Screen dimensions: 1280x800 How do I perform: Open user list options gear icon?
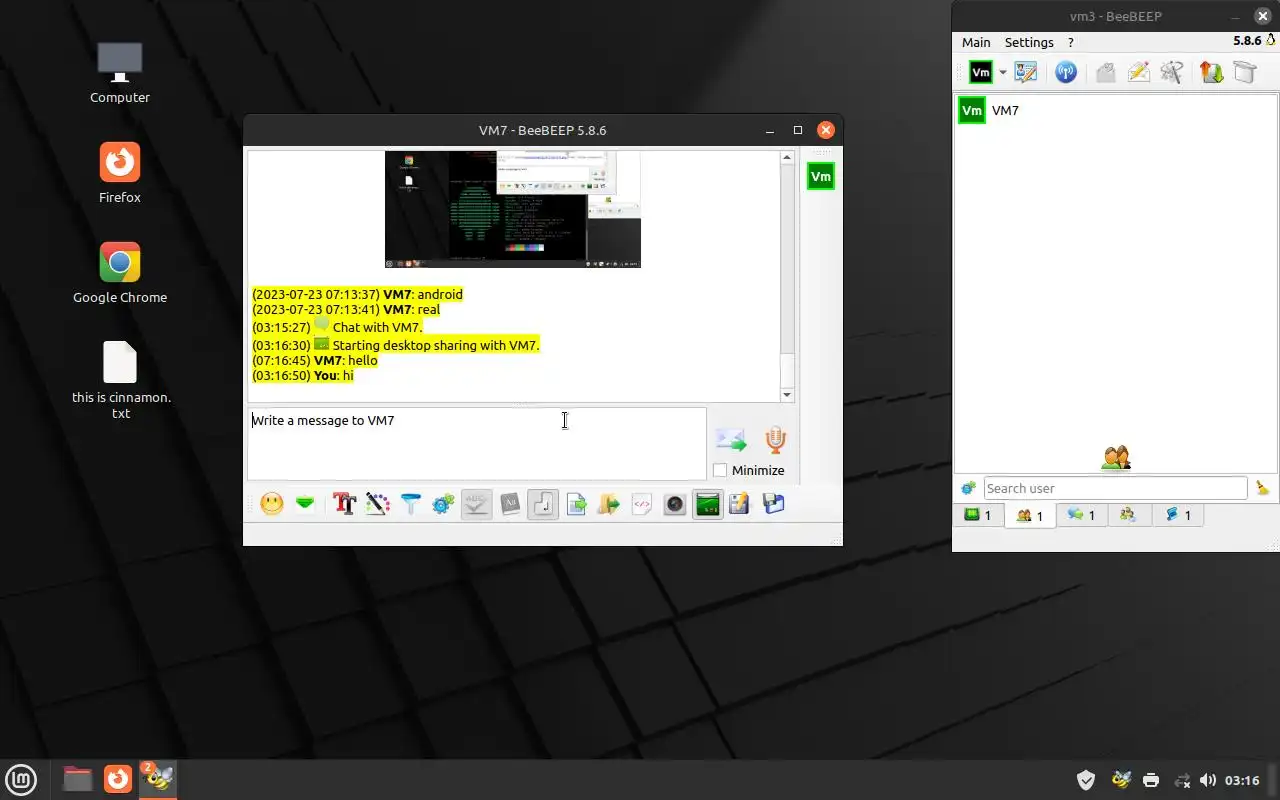(x=968, y=488)
